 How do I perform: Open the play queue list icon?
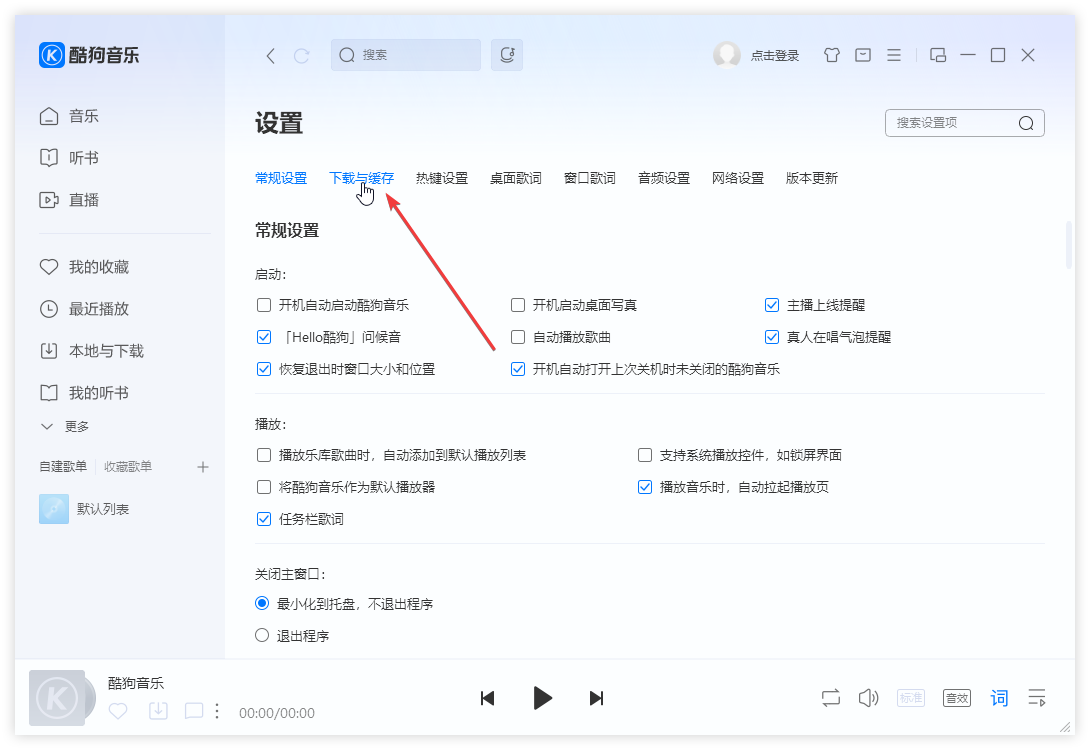[x=1037, y=698]
